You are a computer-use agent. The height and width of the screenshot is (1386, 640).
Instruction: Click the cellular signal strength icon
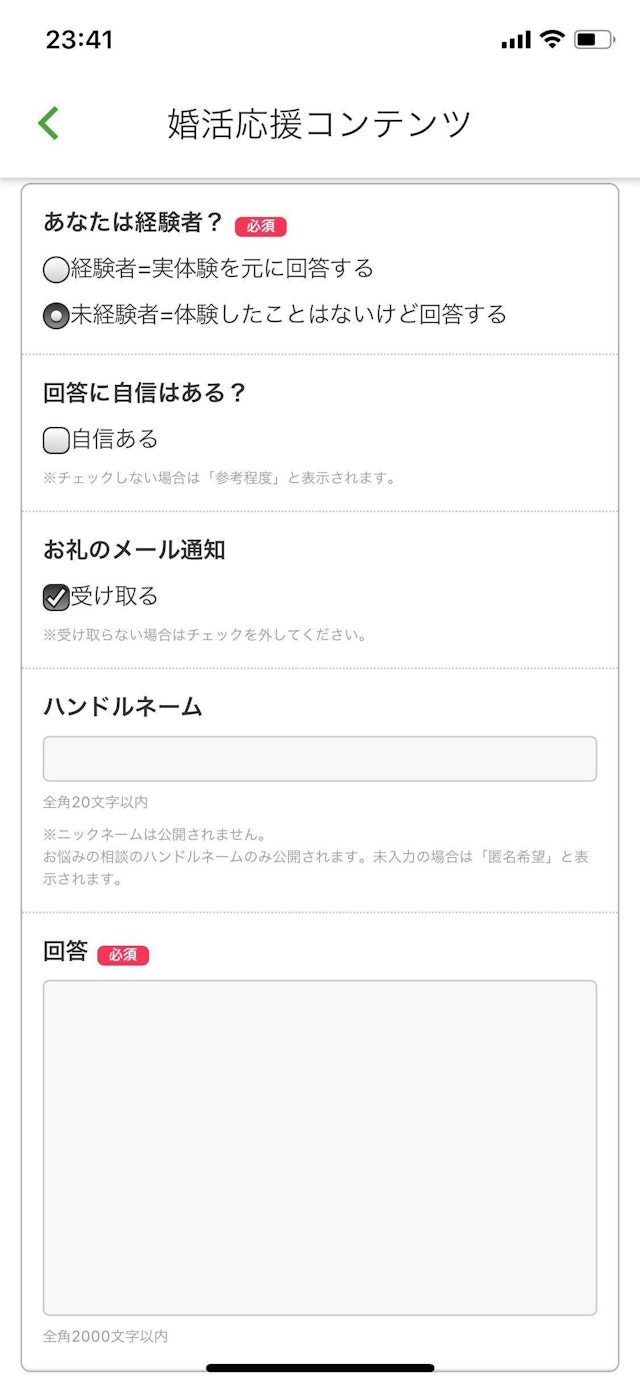[x=516, y=40]
